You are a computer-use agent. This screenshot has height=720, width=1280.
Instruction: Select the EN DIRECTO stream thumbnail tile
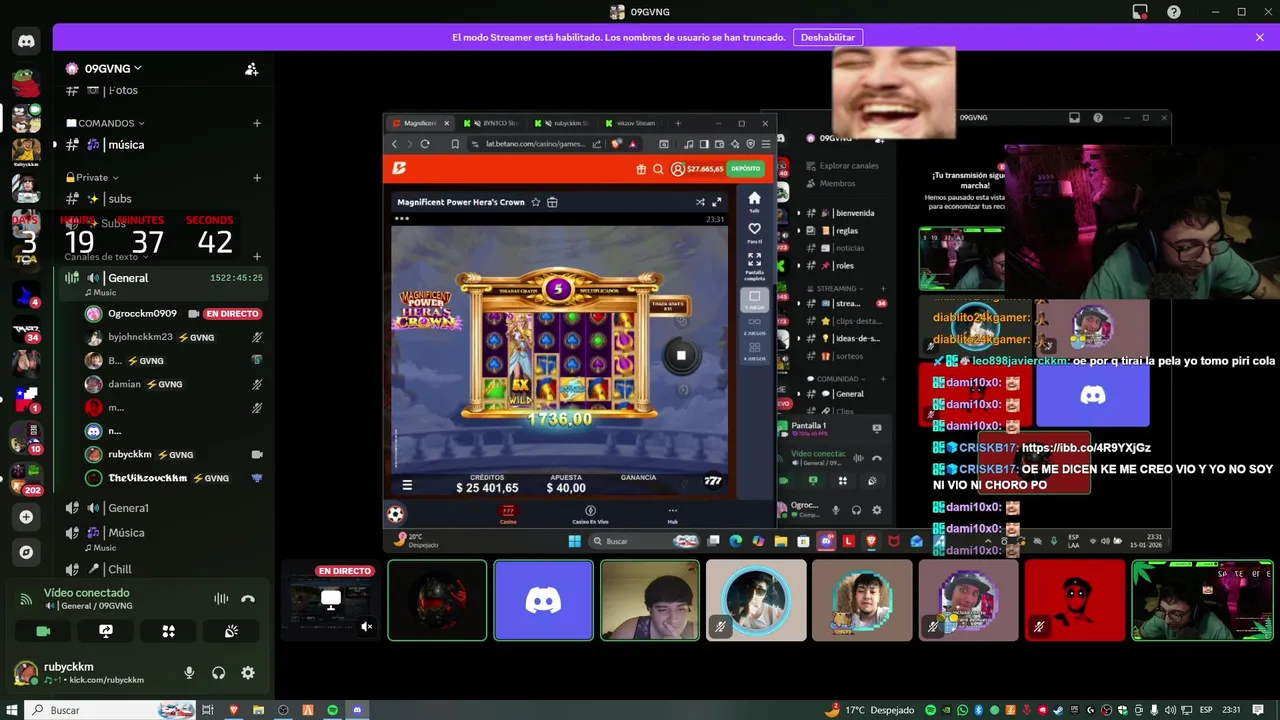331,600
